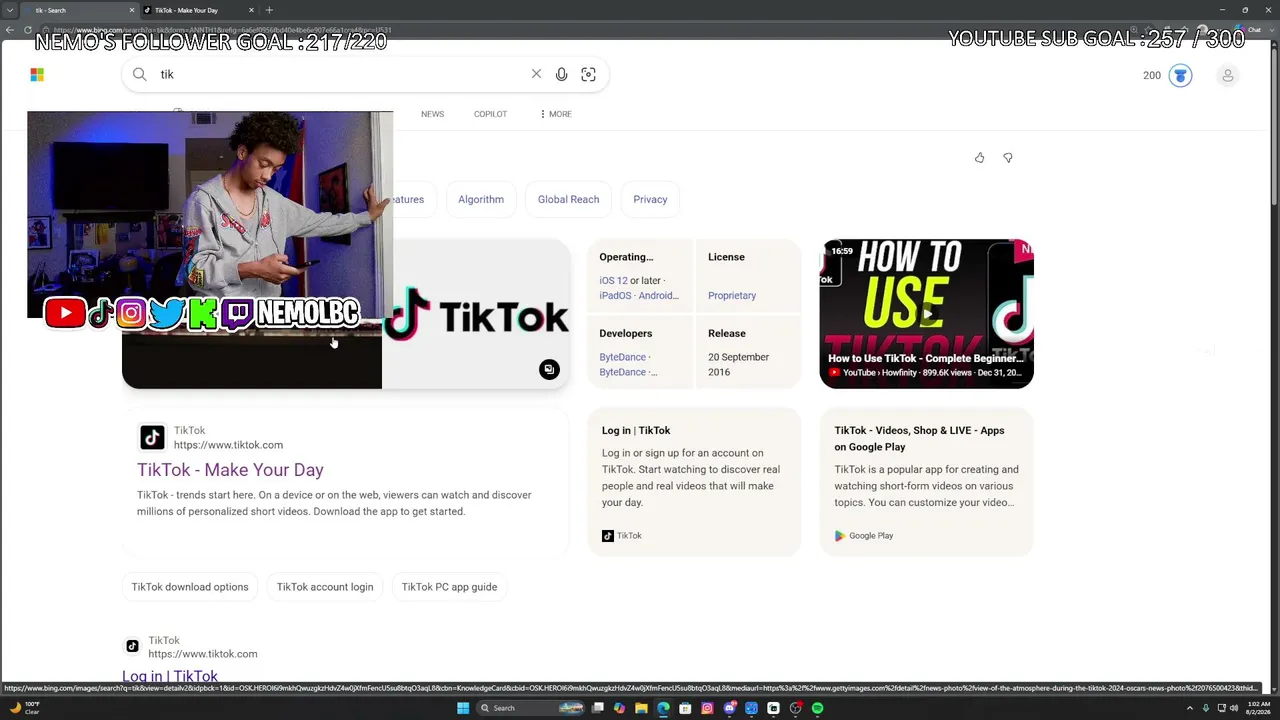Select the Global Reach topic chip
1280x720 pixels.
point(568,199)
